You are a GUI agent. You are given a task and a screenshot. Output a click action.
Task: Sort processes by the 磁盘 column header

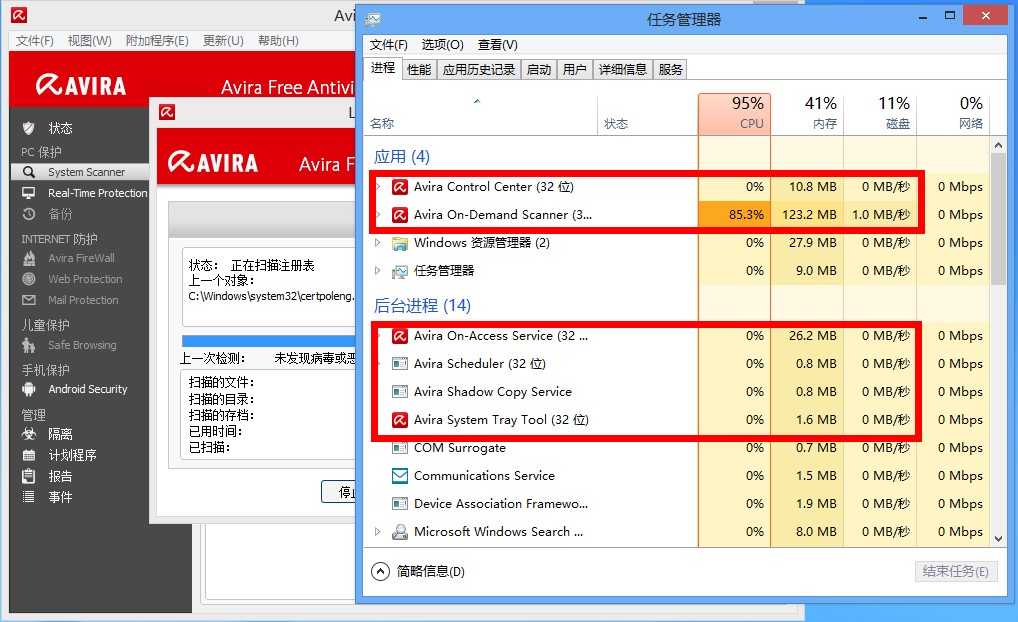point(880,114)
